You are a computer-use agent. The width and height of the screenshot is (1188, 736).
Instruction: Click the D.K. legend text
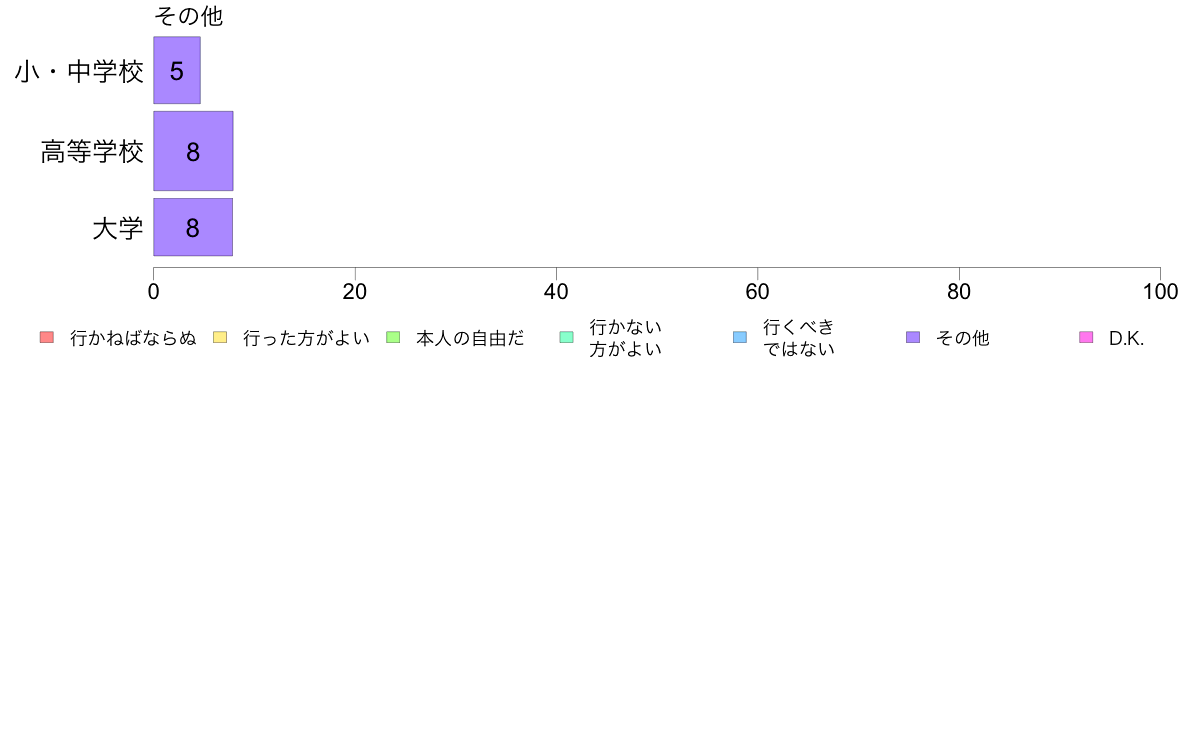click(x=1126, y=338)
